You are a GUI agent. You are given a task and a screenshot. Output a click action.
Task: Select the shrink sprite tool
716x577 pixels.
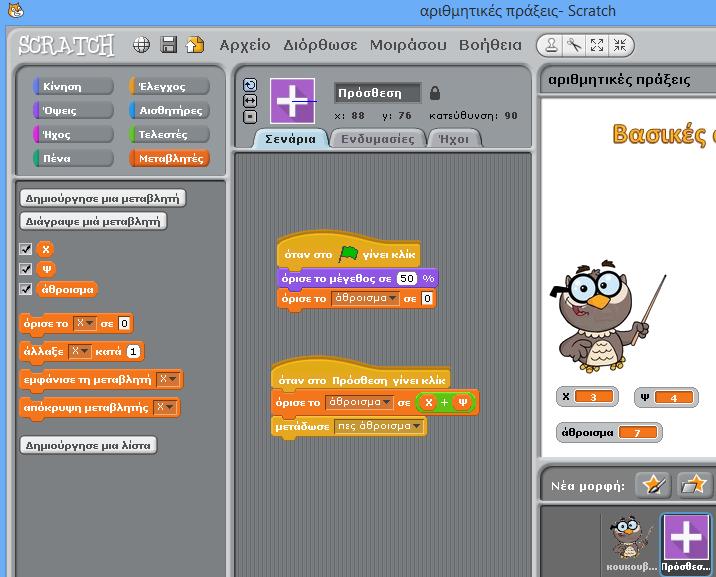(x=620, y=45)
